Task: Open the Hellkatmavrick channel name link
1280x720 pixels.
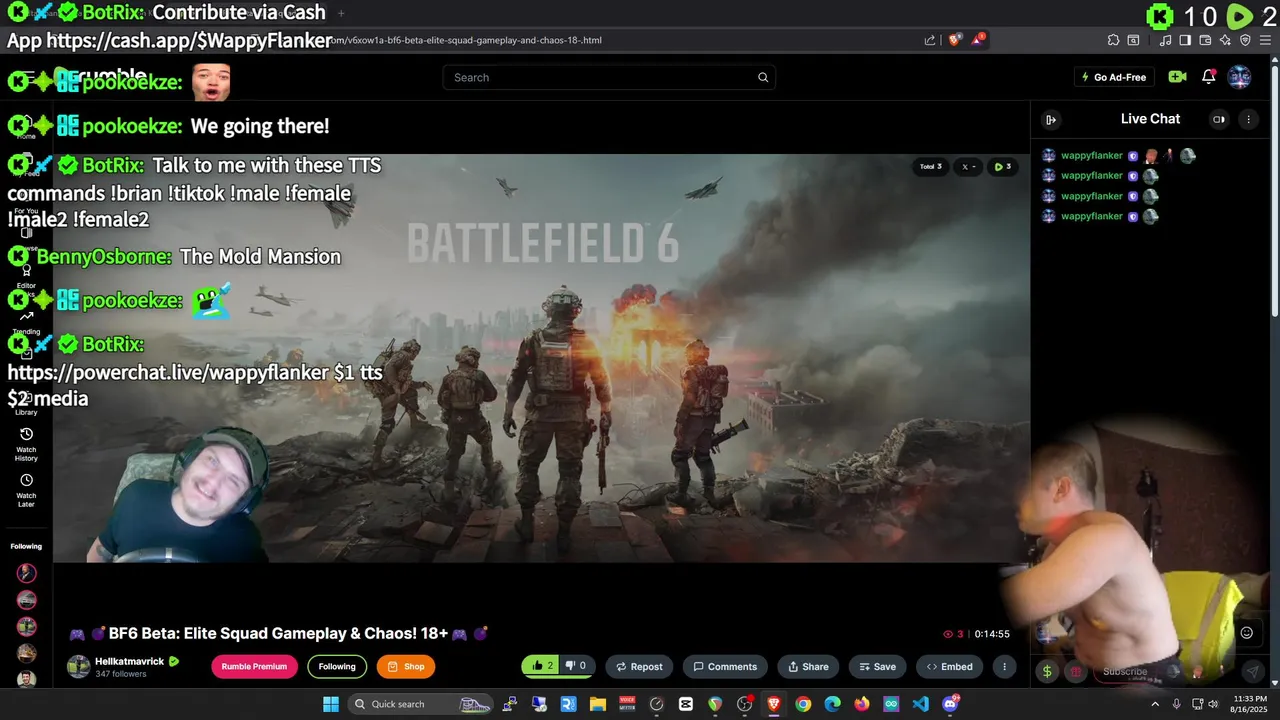Action: coord(129,661)
